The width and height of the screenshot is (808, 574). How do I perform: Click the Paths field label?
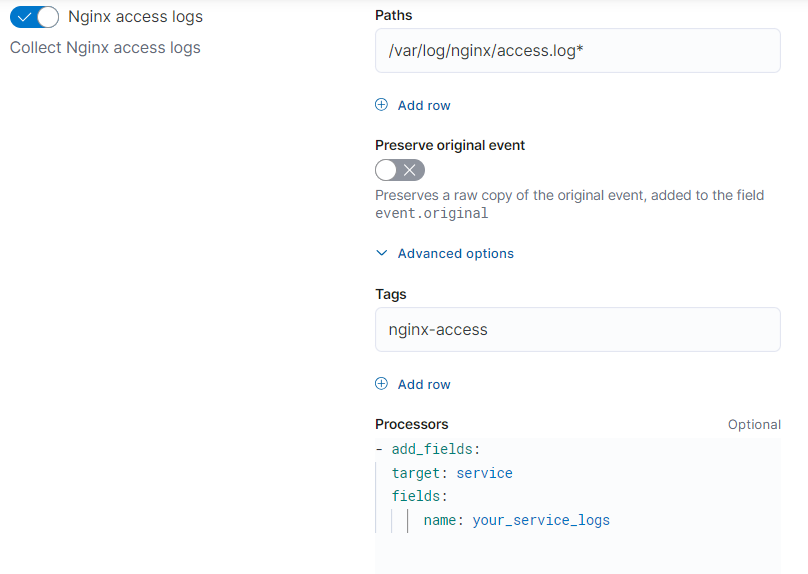[393, 15]
